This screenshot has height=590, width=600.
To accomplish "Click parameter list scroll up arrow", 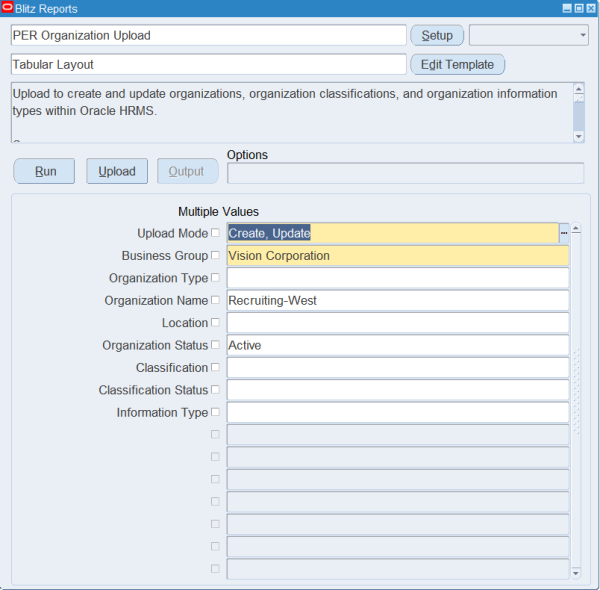I will pos(576,229).
